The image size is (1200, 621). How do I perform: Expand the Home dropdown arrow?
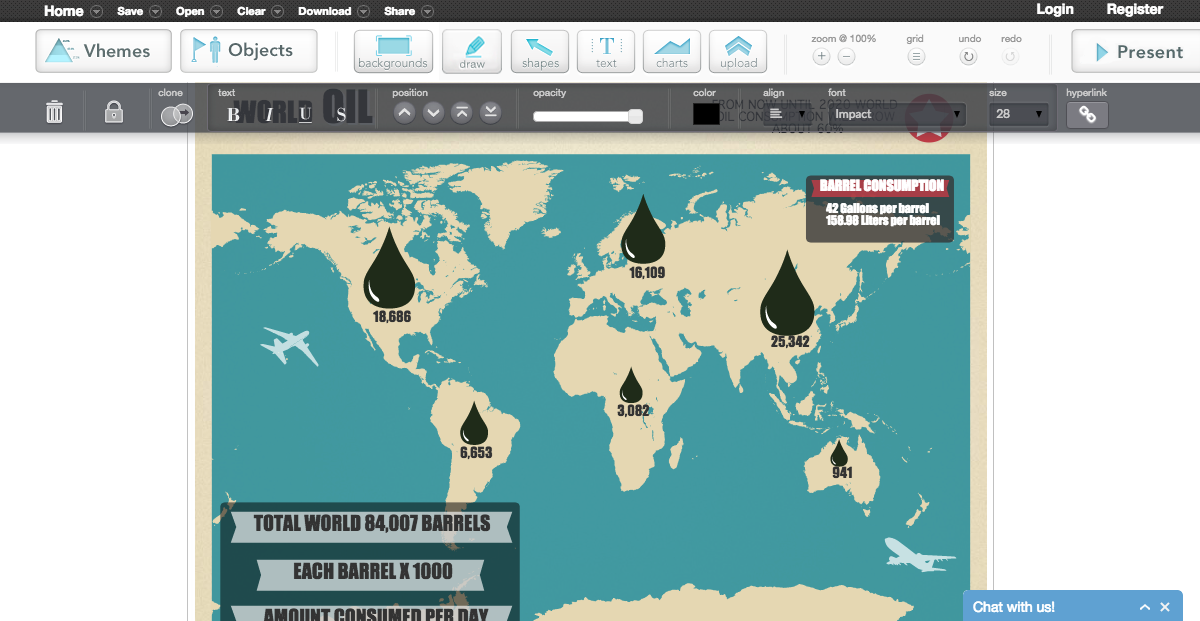(96, 12)
